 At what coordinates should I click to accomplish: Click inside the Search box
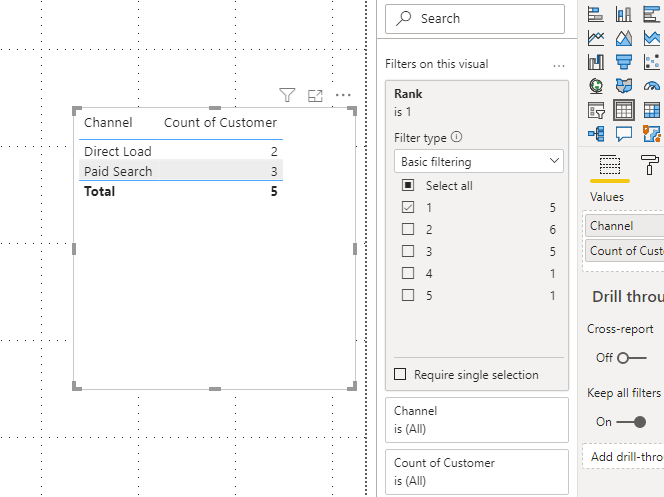[x=475, y=19]
